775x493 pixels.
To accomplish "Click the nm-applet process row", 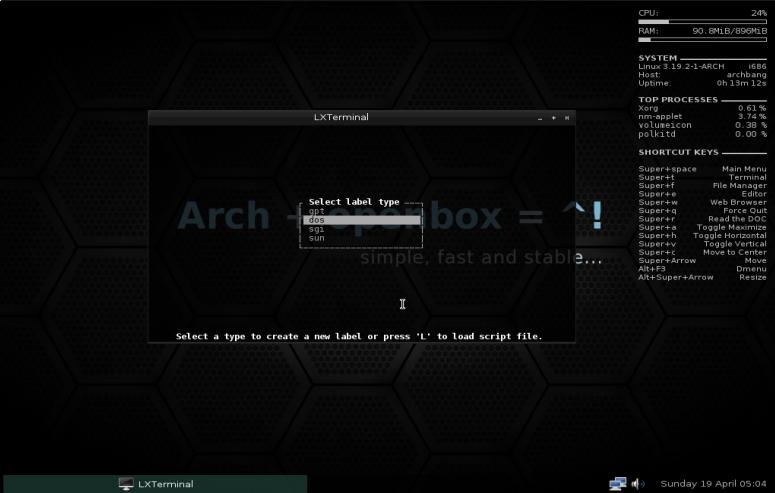I will click(x=702, y=116).
